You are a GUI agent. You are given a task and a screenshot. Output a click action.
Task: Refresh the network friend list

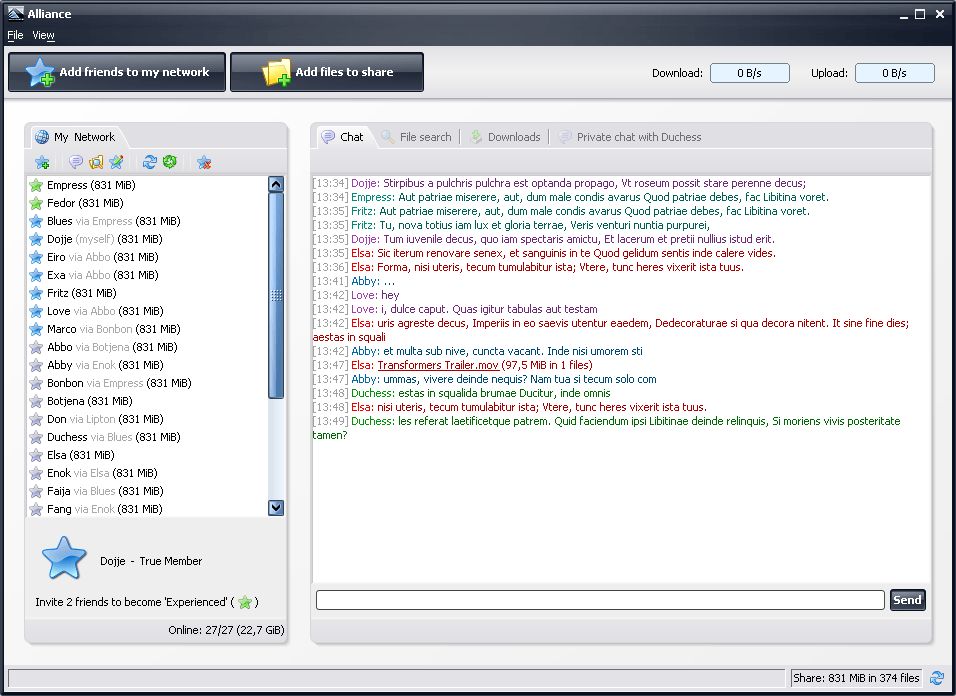(151, 161)
